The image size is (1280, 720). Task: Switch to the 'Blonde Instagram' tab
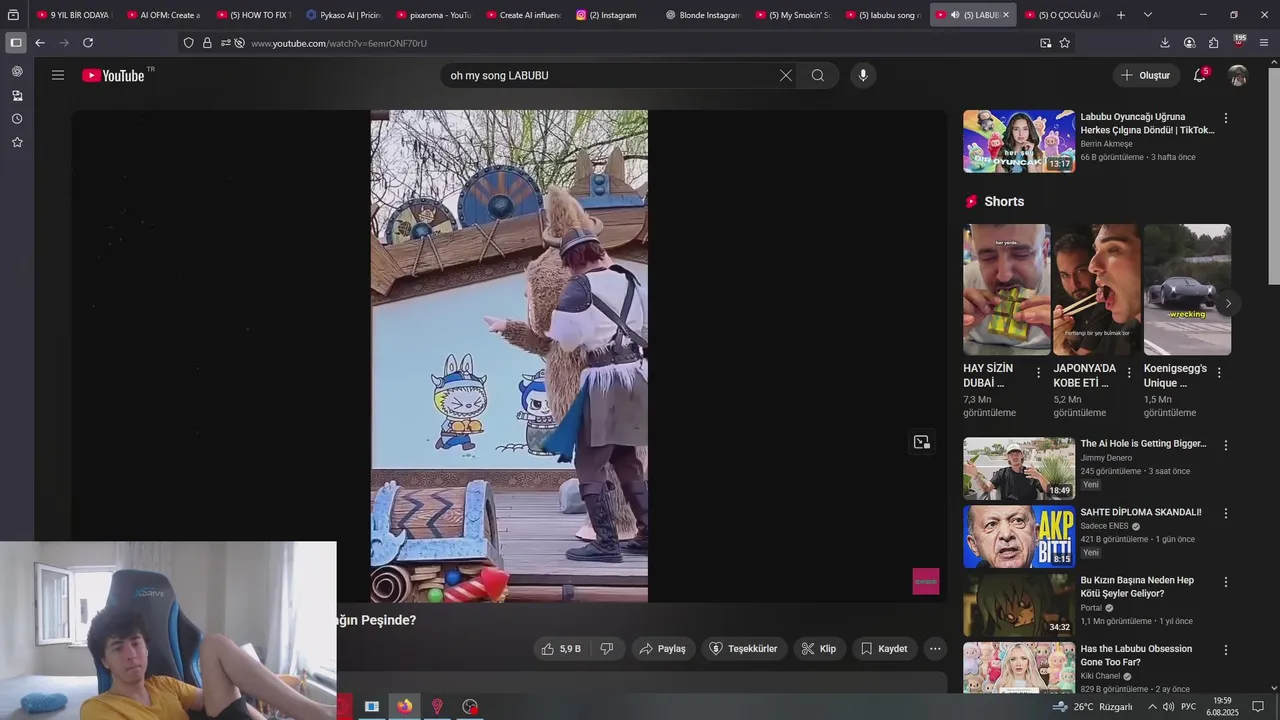point(703,15)
